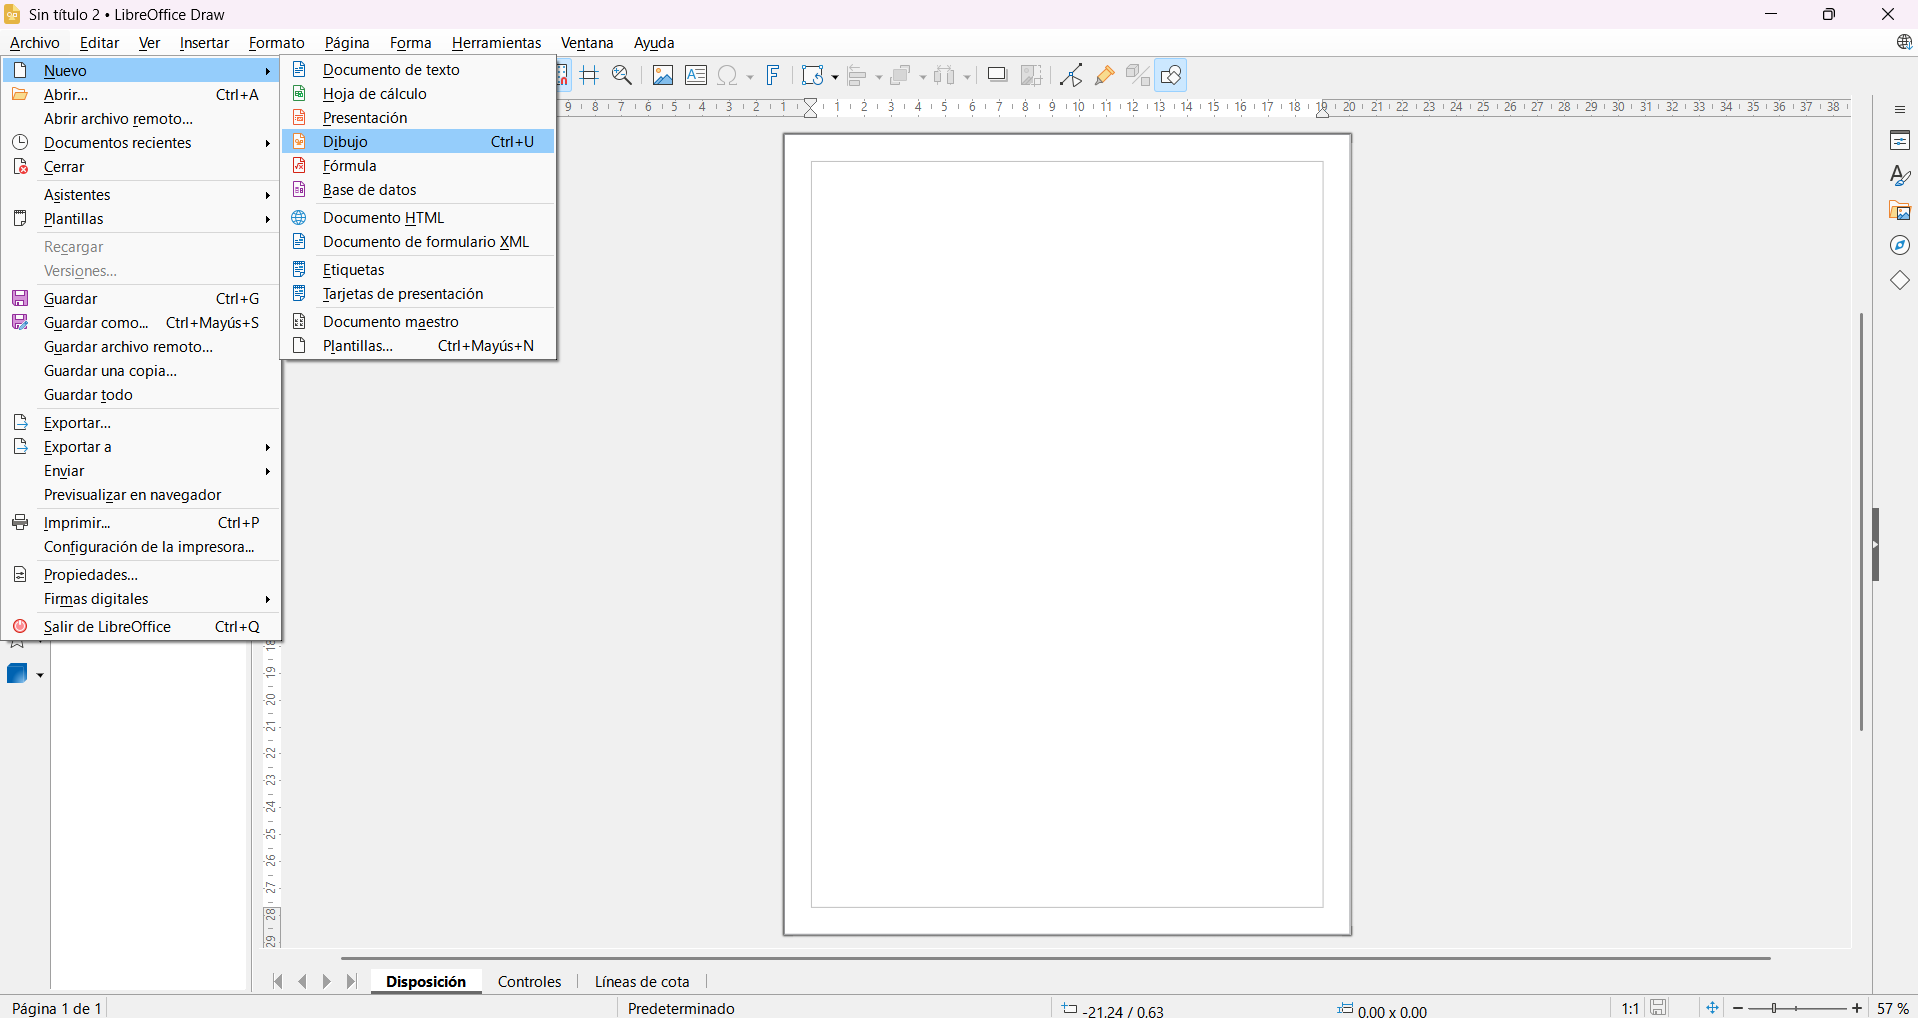Click the 57 % zoom level text
The height and width of the screenshot is (1018, 1918).
[x=1893, y=1009]
